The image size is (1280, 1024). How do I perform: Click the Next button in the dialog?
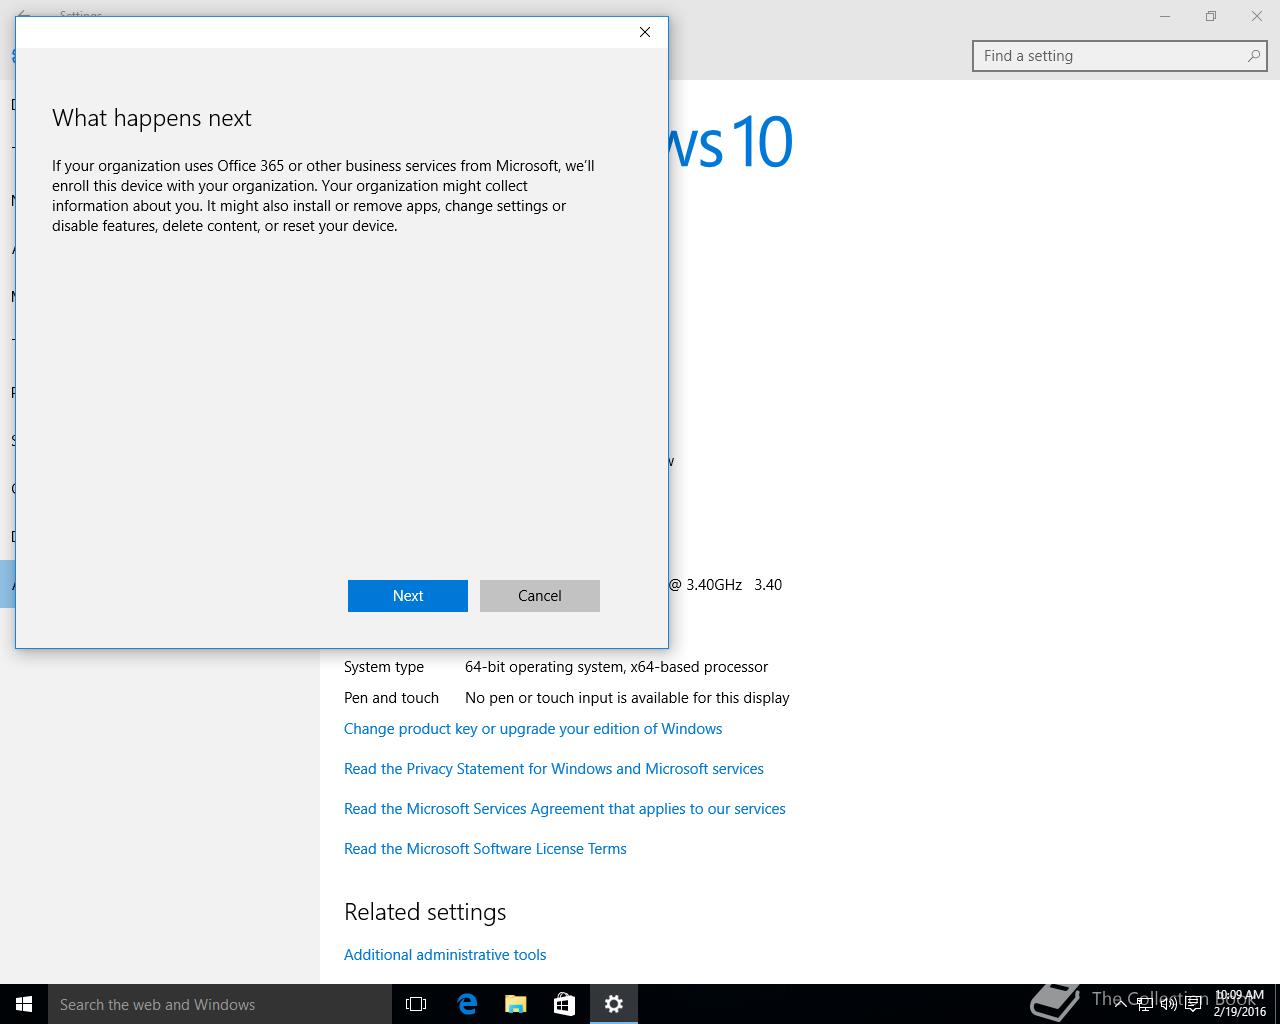click(x=408, y=595)
